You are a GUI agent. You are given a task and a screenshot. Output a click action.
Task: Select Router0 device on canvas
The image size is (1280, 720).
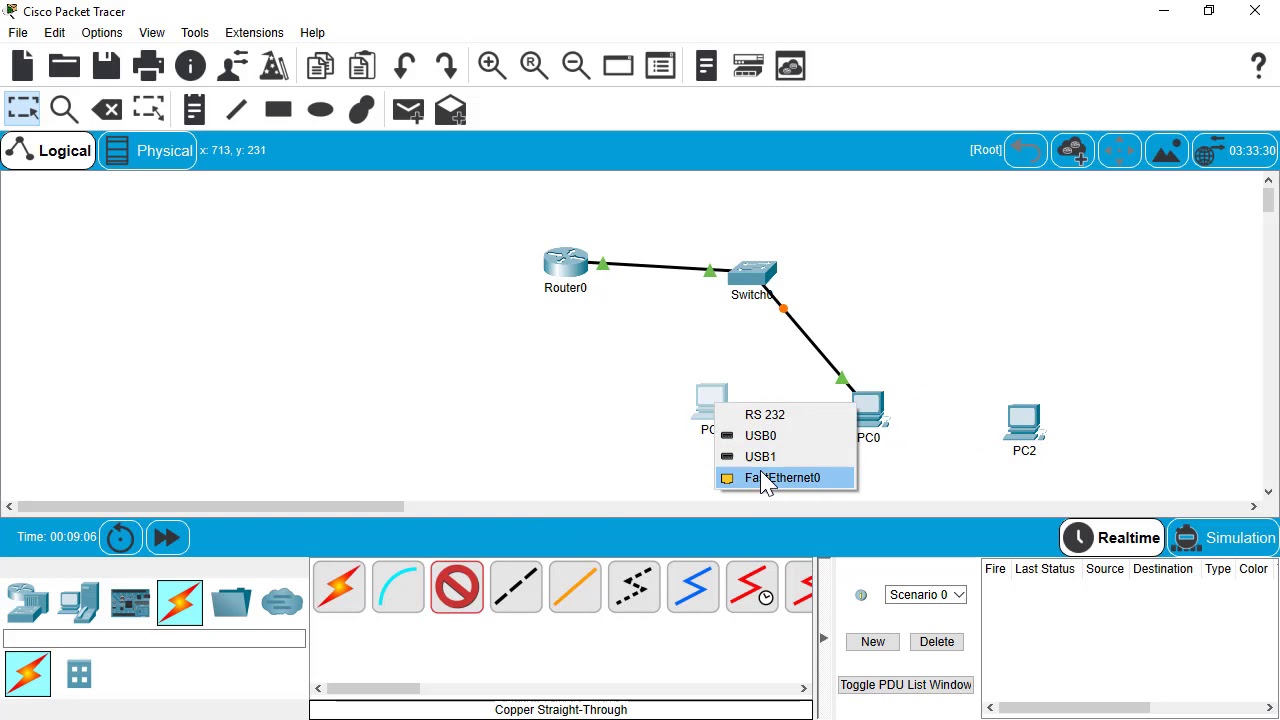pos(565,263)
